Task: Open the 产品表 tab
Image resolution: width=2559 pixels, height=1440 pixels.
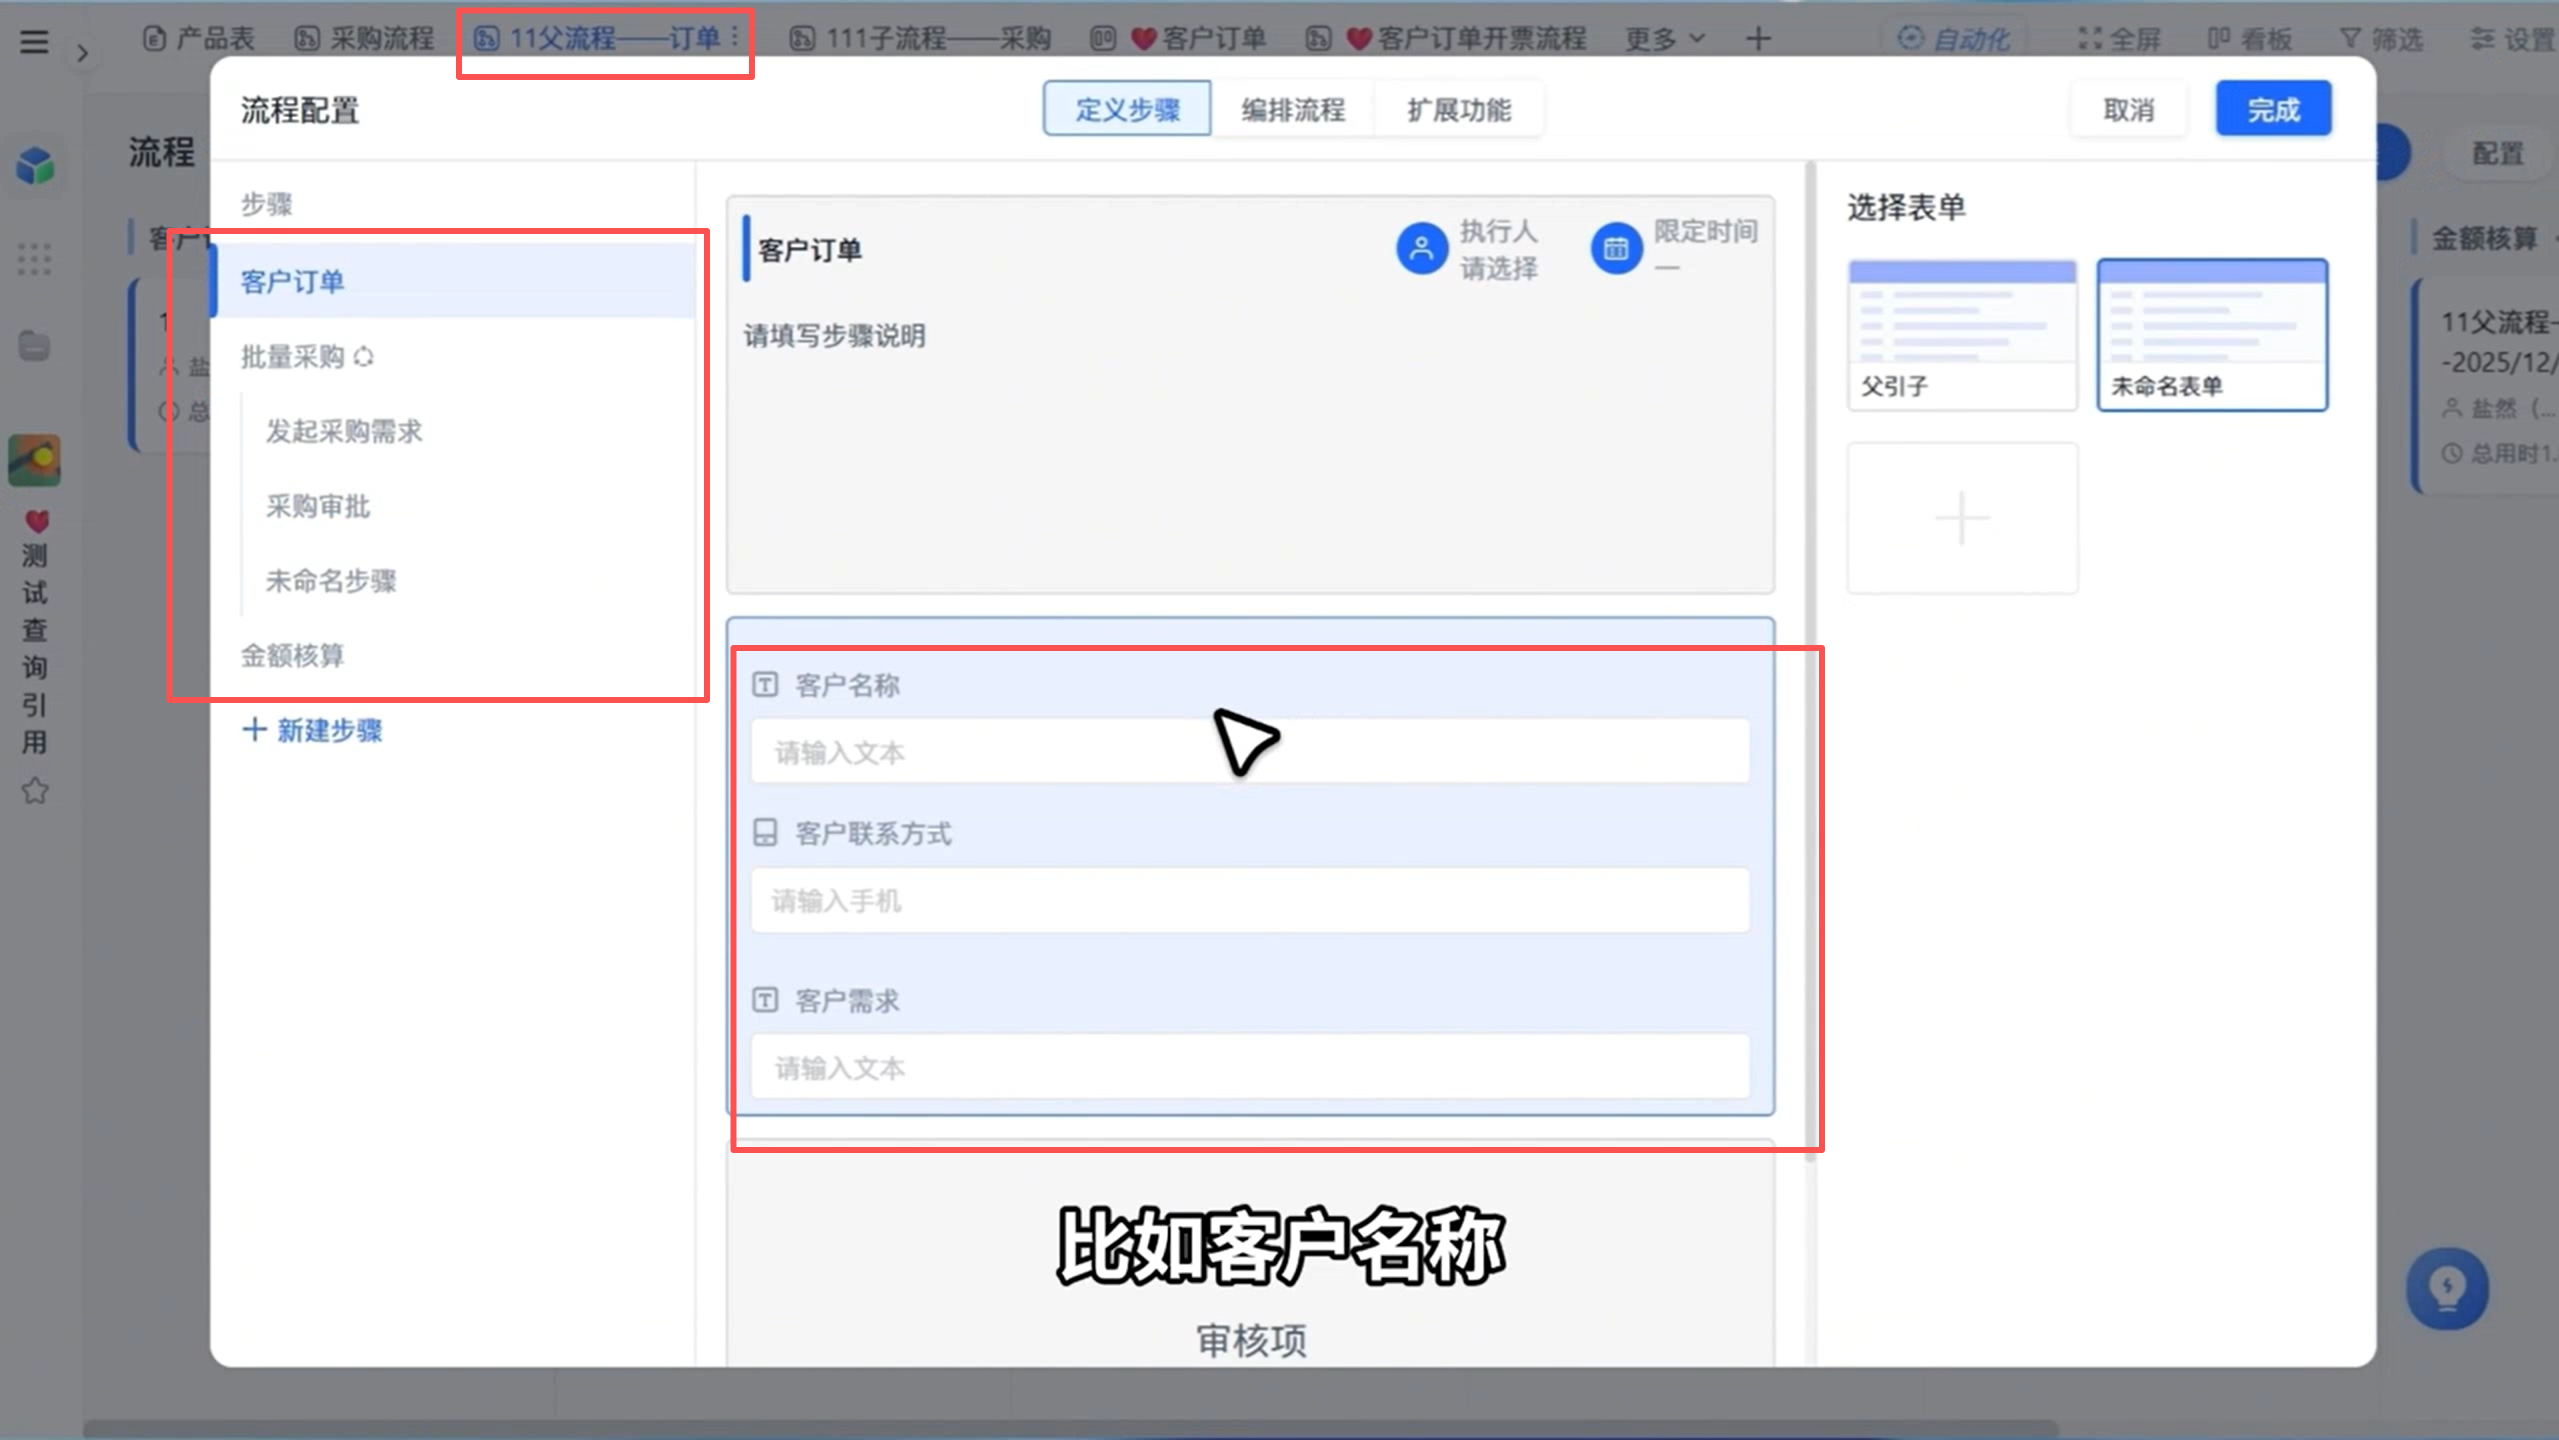Action: tap(199, 39)
